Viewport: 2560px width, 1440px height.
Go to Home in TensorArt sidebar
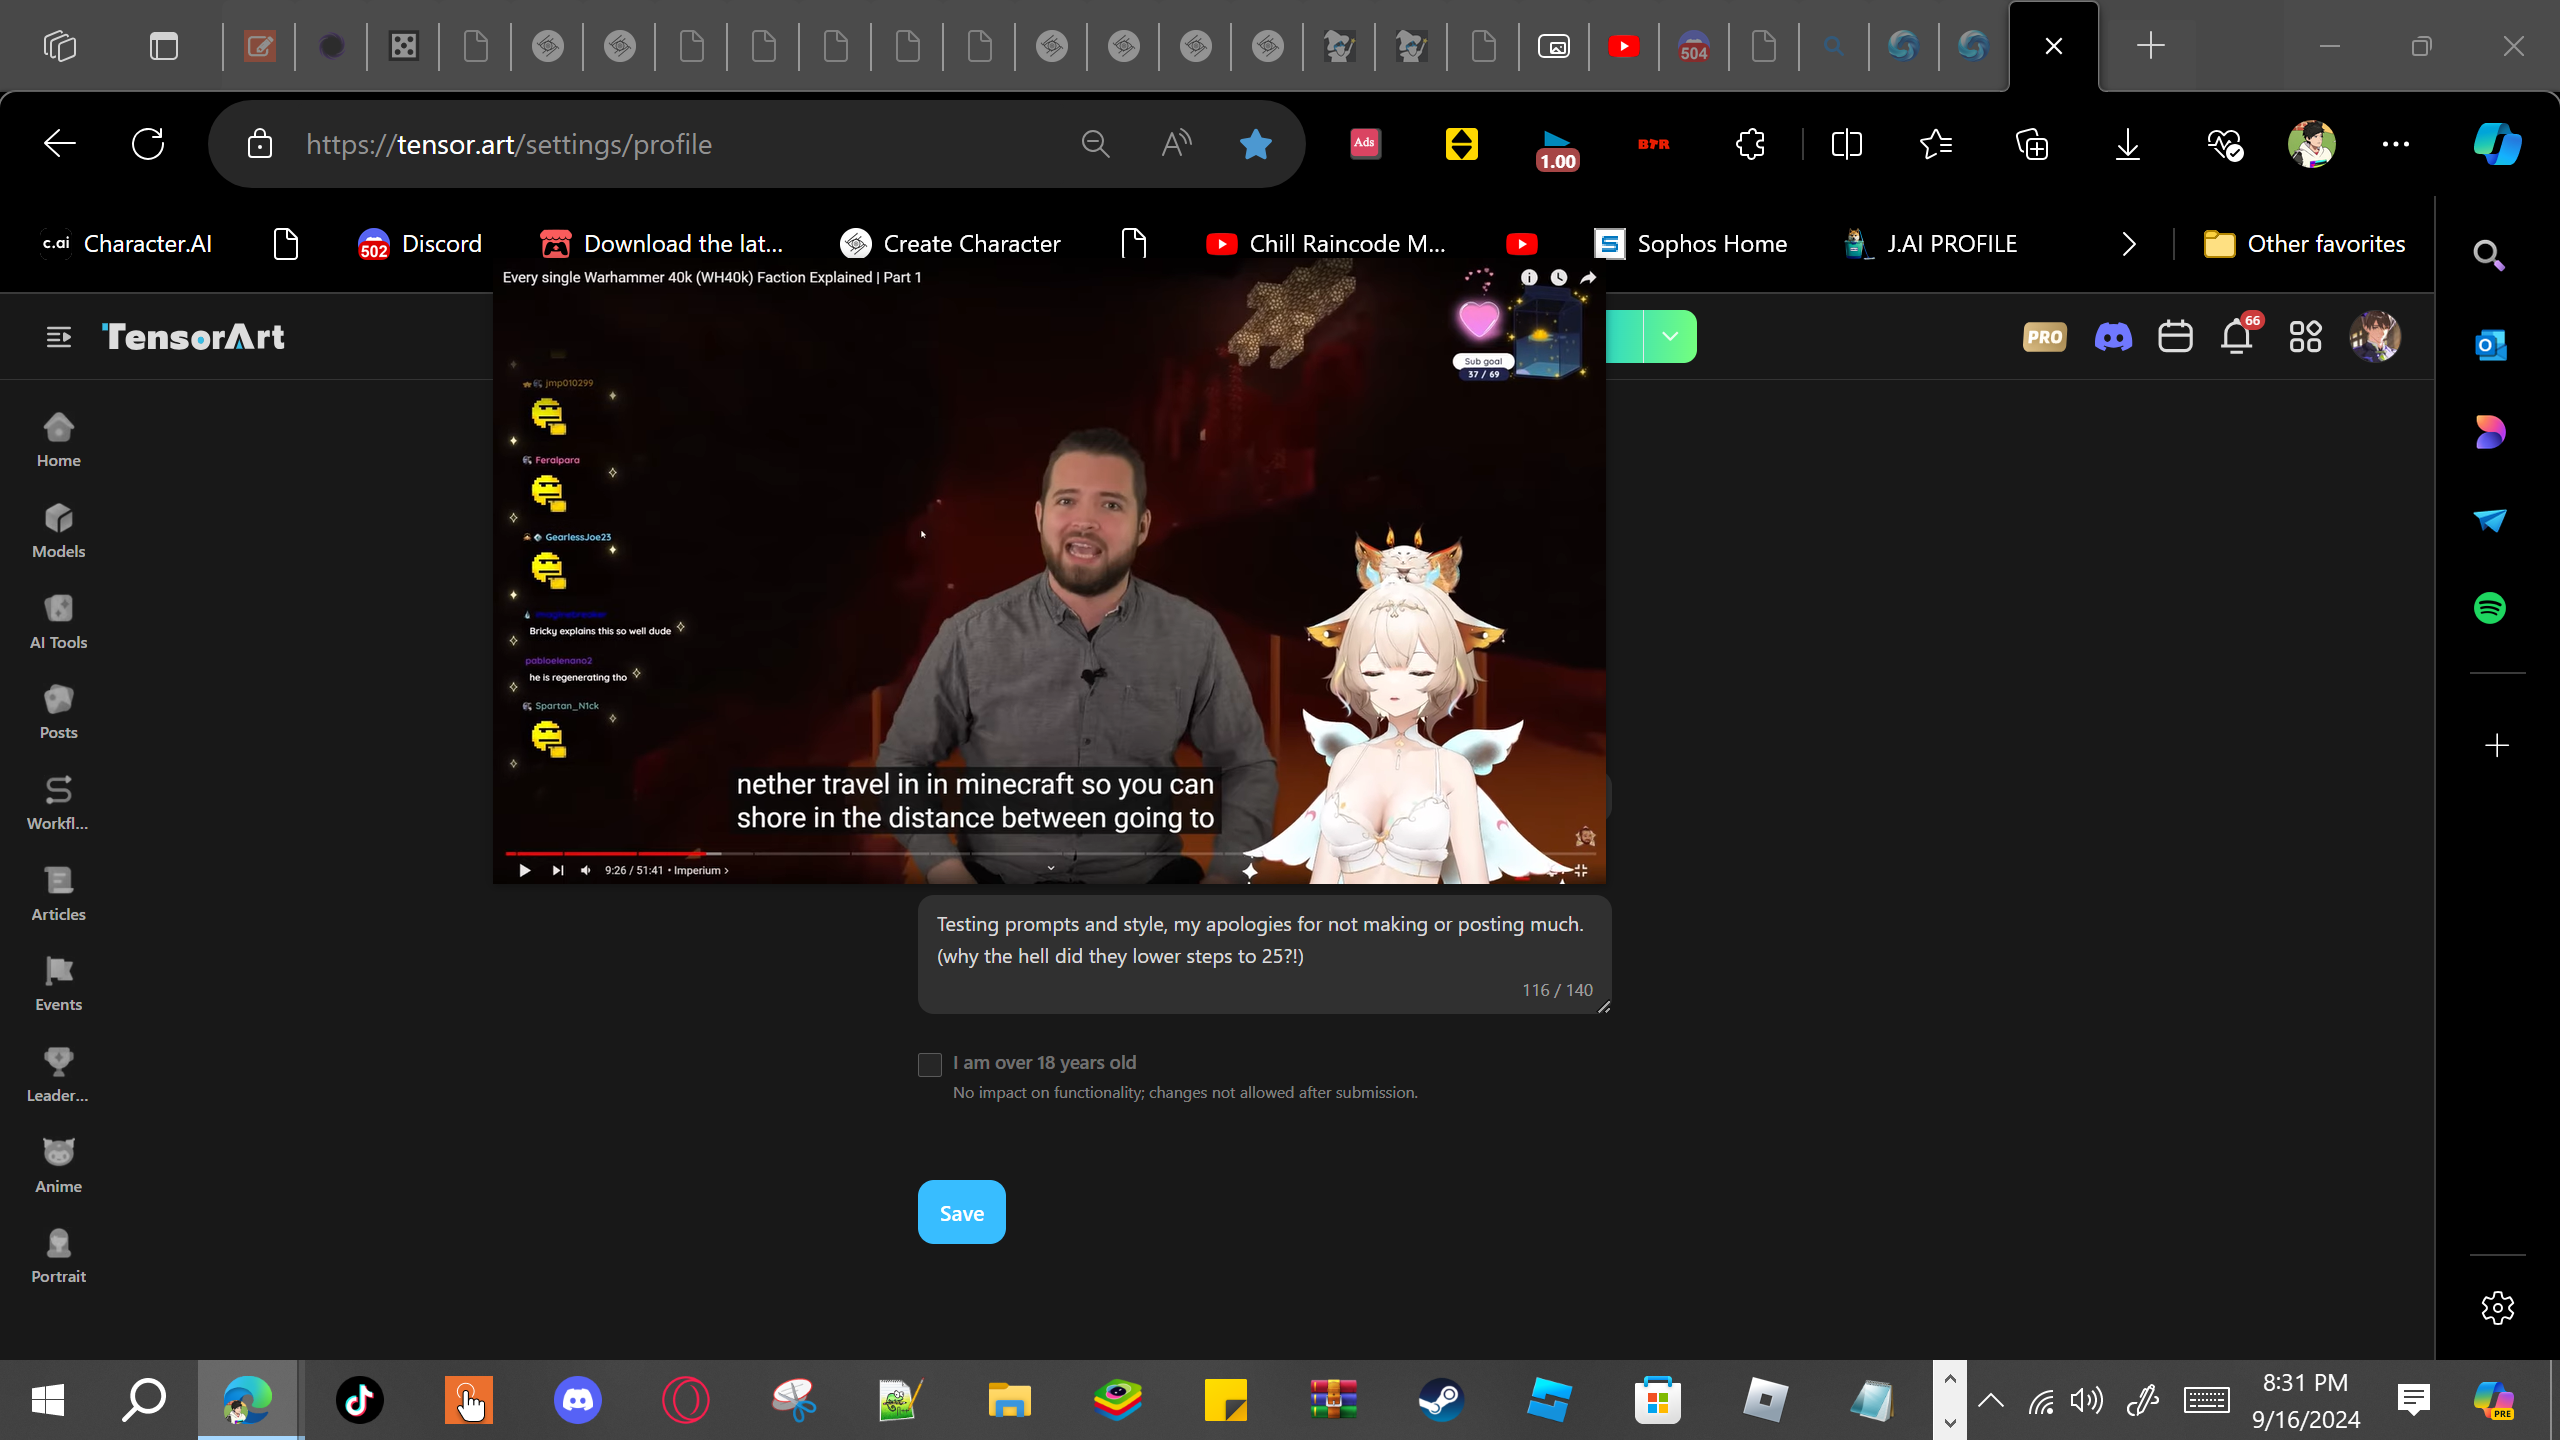tap(58, 441)
